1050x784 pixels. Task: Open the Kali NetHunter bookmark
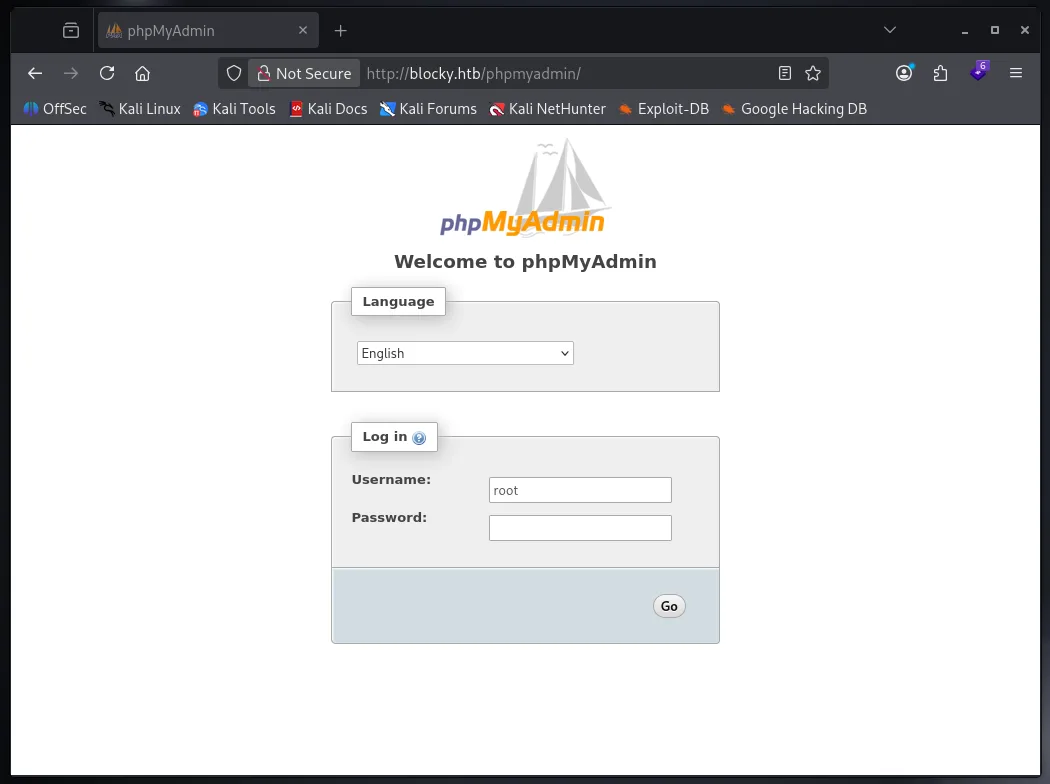coord(548,109)
